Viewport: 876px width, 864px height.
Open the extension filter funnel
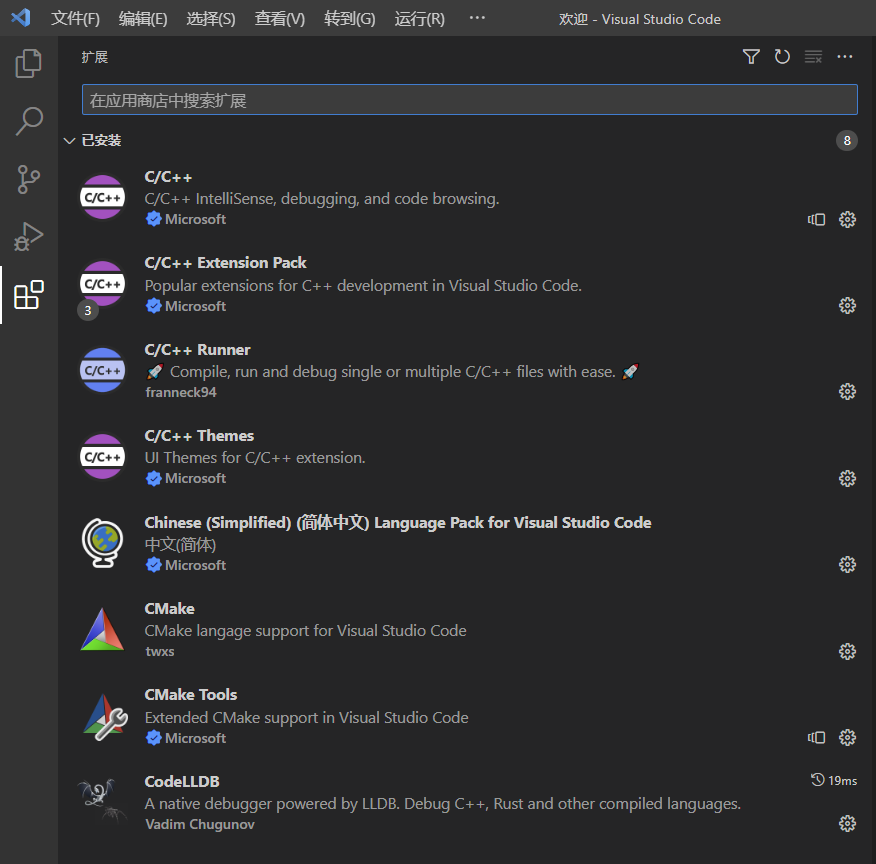751,56
